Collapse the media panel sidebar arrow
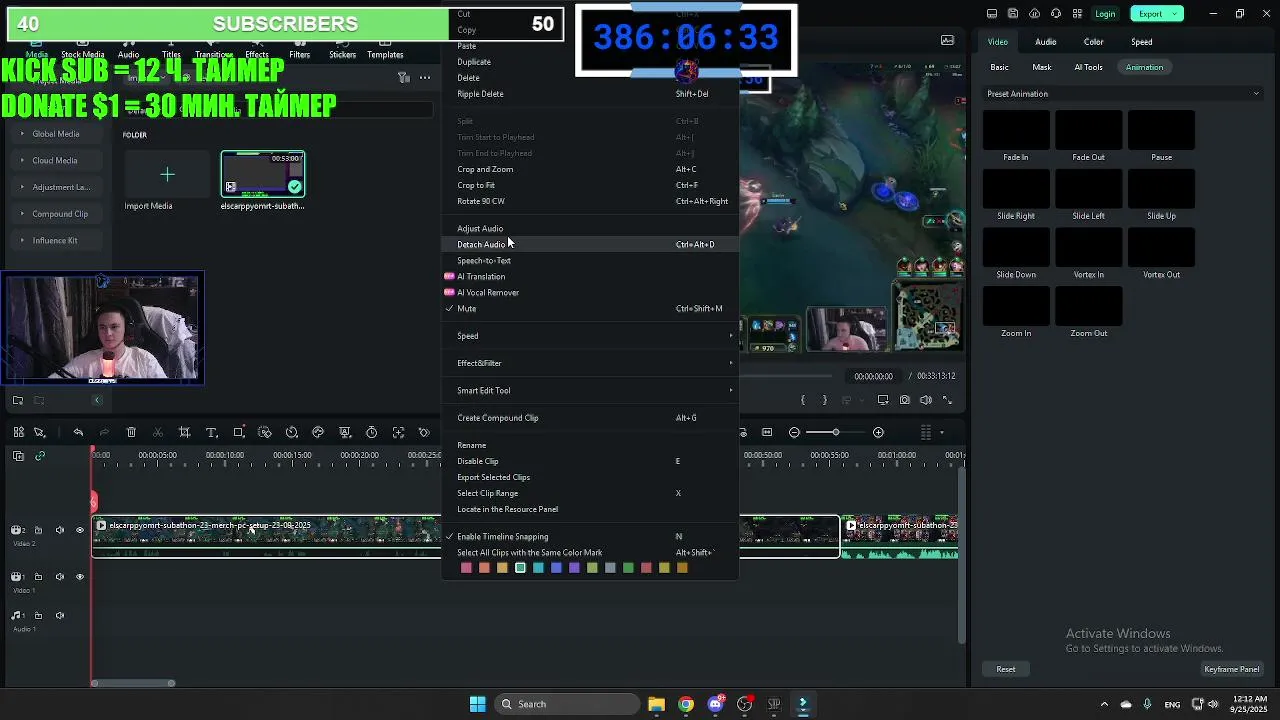This screenshot has width=1280, height=720. click(x=97, y=400)
